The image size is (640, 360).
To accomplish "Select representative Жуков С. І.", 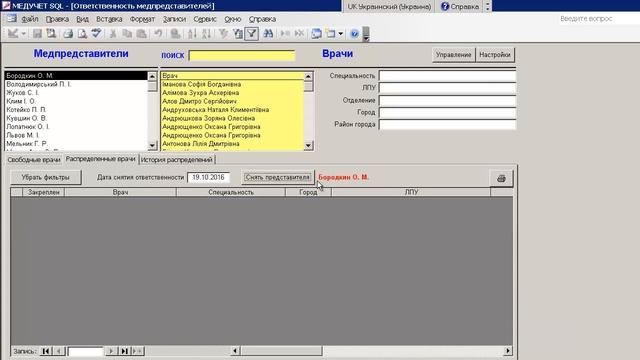I will click(76, 93).
